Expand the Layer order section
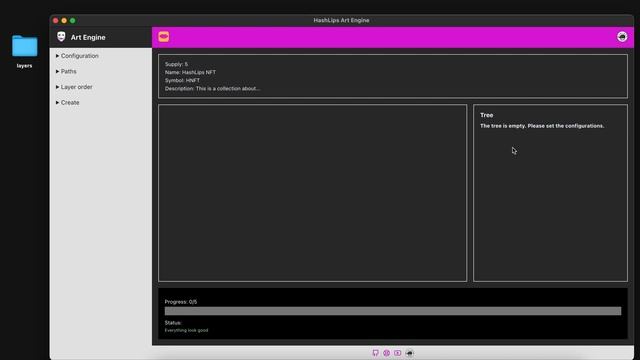 (74, 87)
